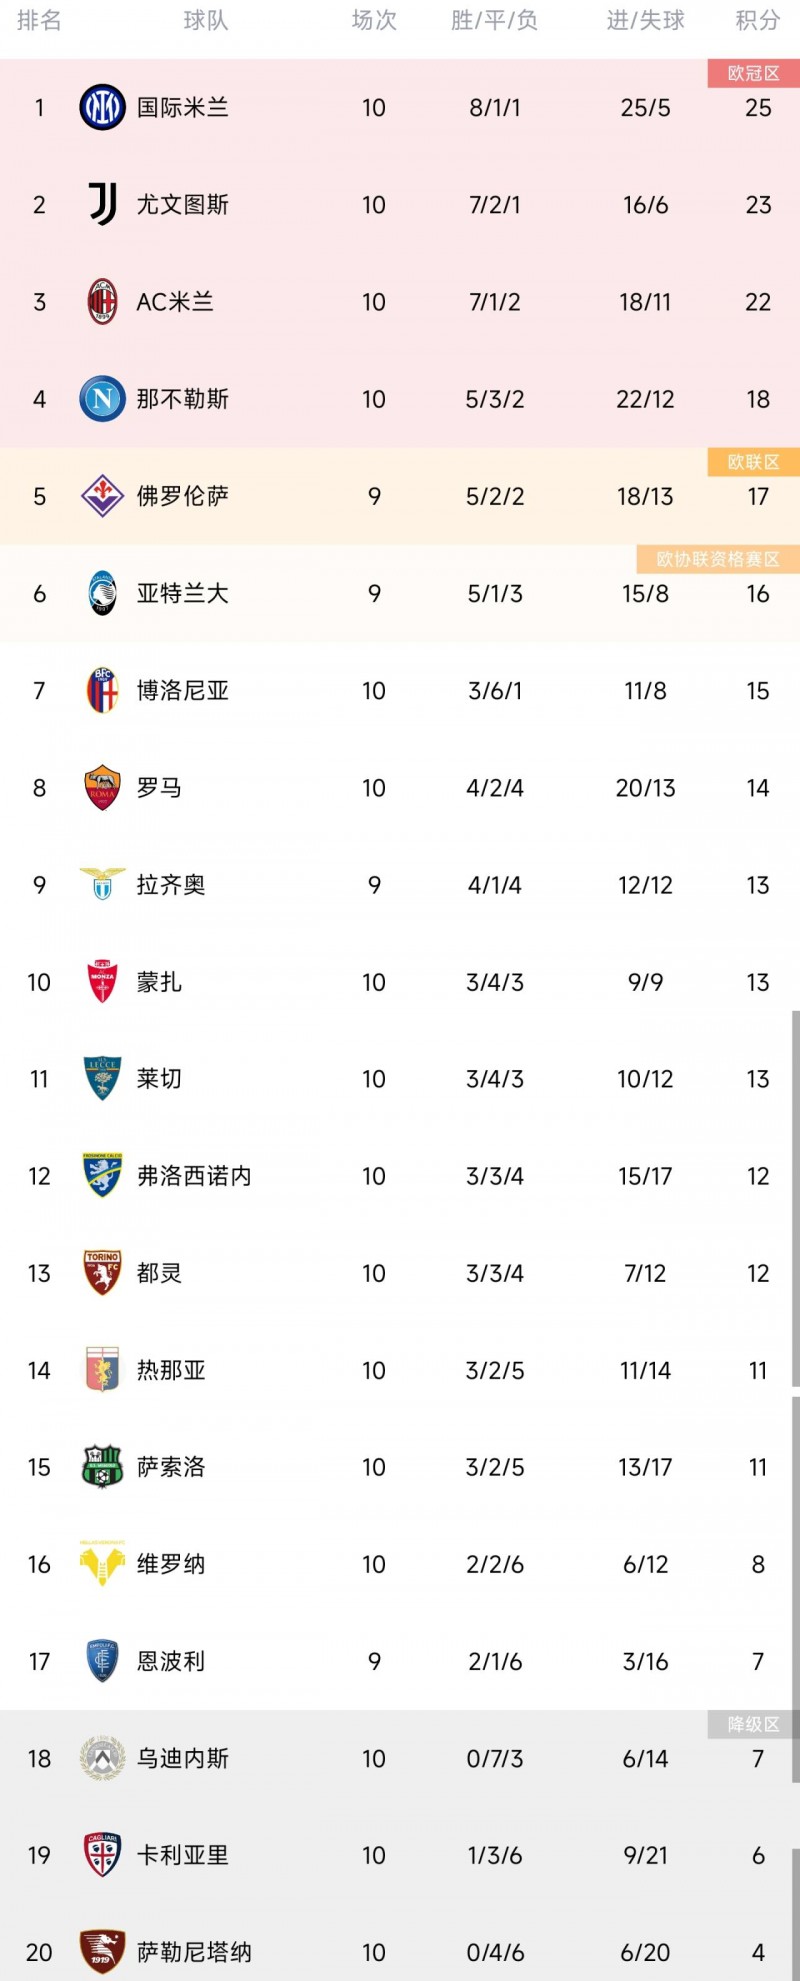The height and width of the screenshot is (1981, 800).
Task: Open the Napoli club crest
Action: coord(102,398)
